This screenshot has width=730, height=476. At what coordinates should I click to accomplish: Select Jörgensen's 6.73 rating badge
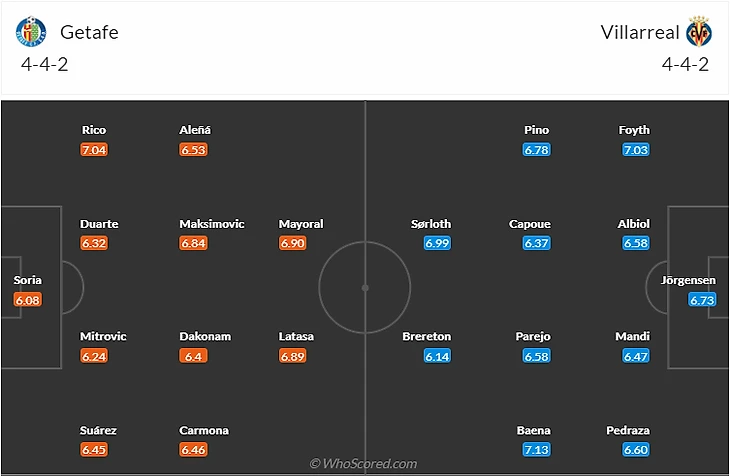pyautogui.click(x=703, y=299)
